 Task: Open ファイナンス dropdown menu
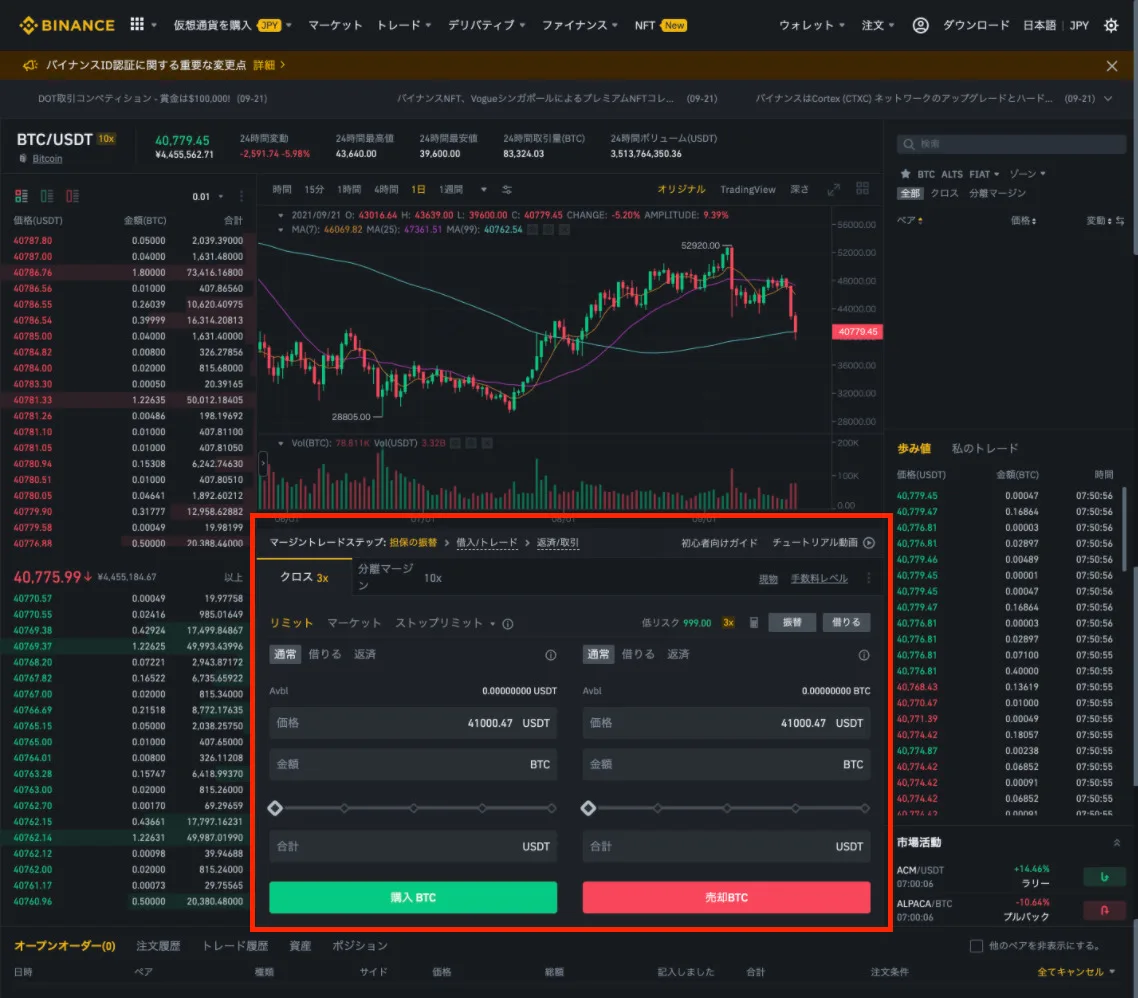pyautogui.click(x=579, y=25)
